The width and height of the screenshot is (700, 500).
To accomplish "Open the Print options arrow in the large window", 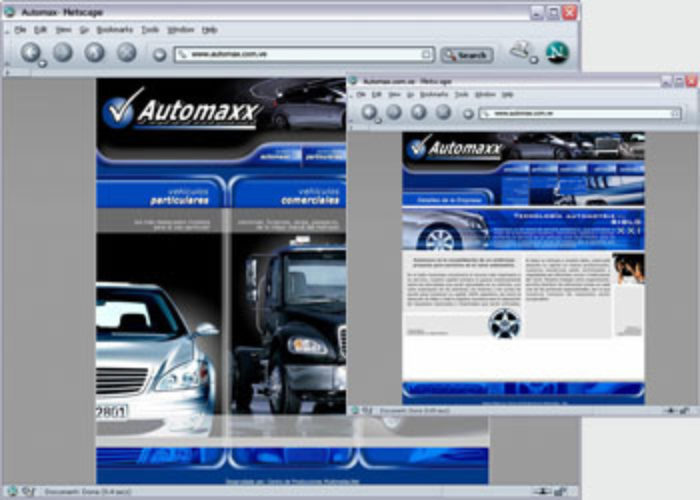I will click(x=534, y=59).
